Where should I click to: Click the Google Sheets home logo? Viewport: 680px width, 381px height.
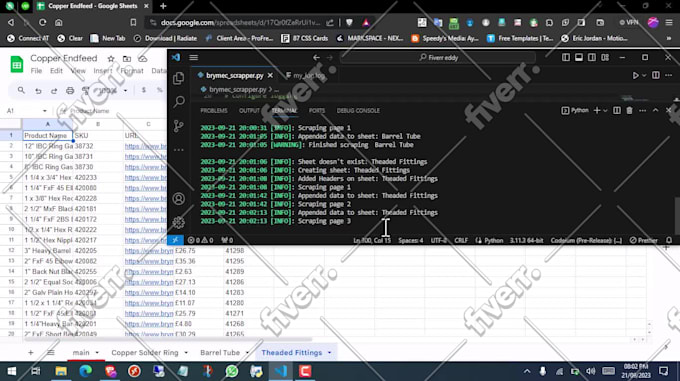17,65
